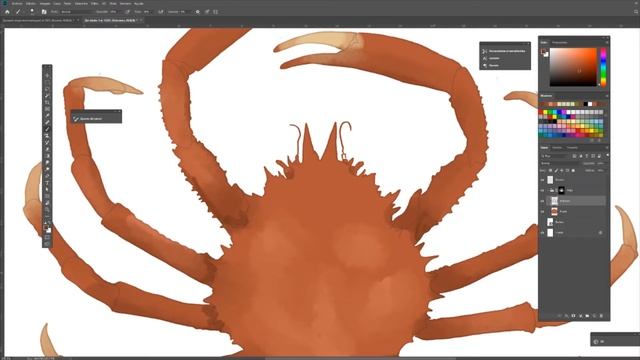Toggle lock image pixels brush icon
This screenshot has width=640, height=360.
[556, 170]
